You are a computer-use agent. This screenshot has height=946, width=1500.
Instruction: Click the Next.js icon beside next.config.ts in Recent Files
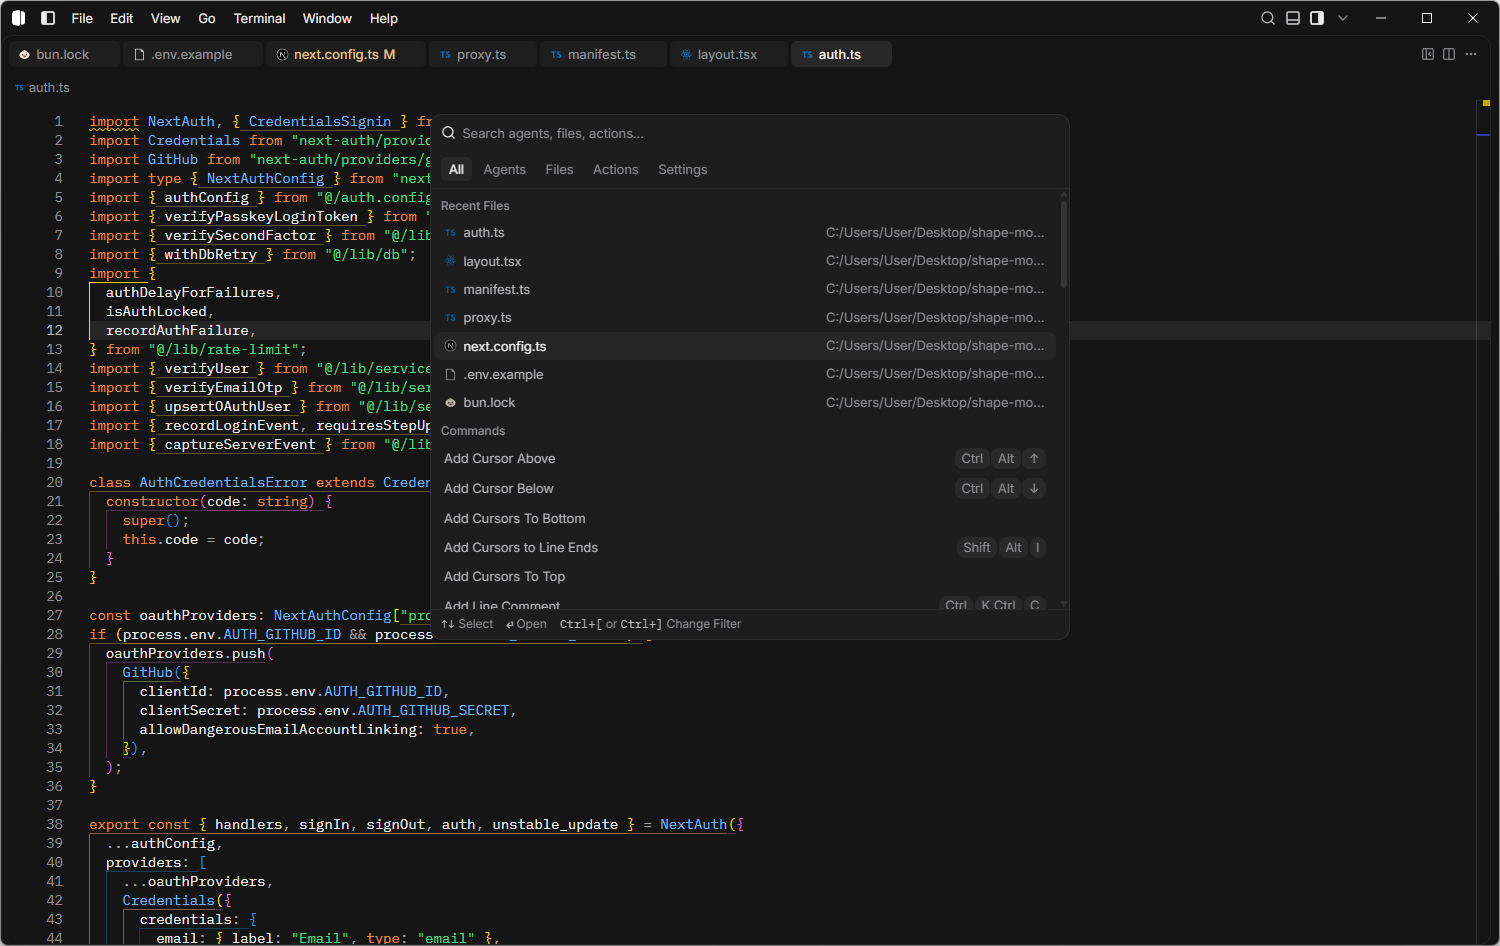click(451, 346)
